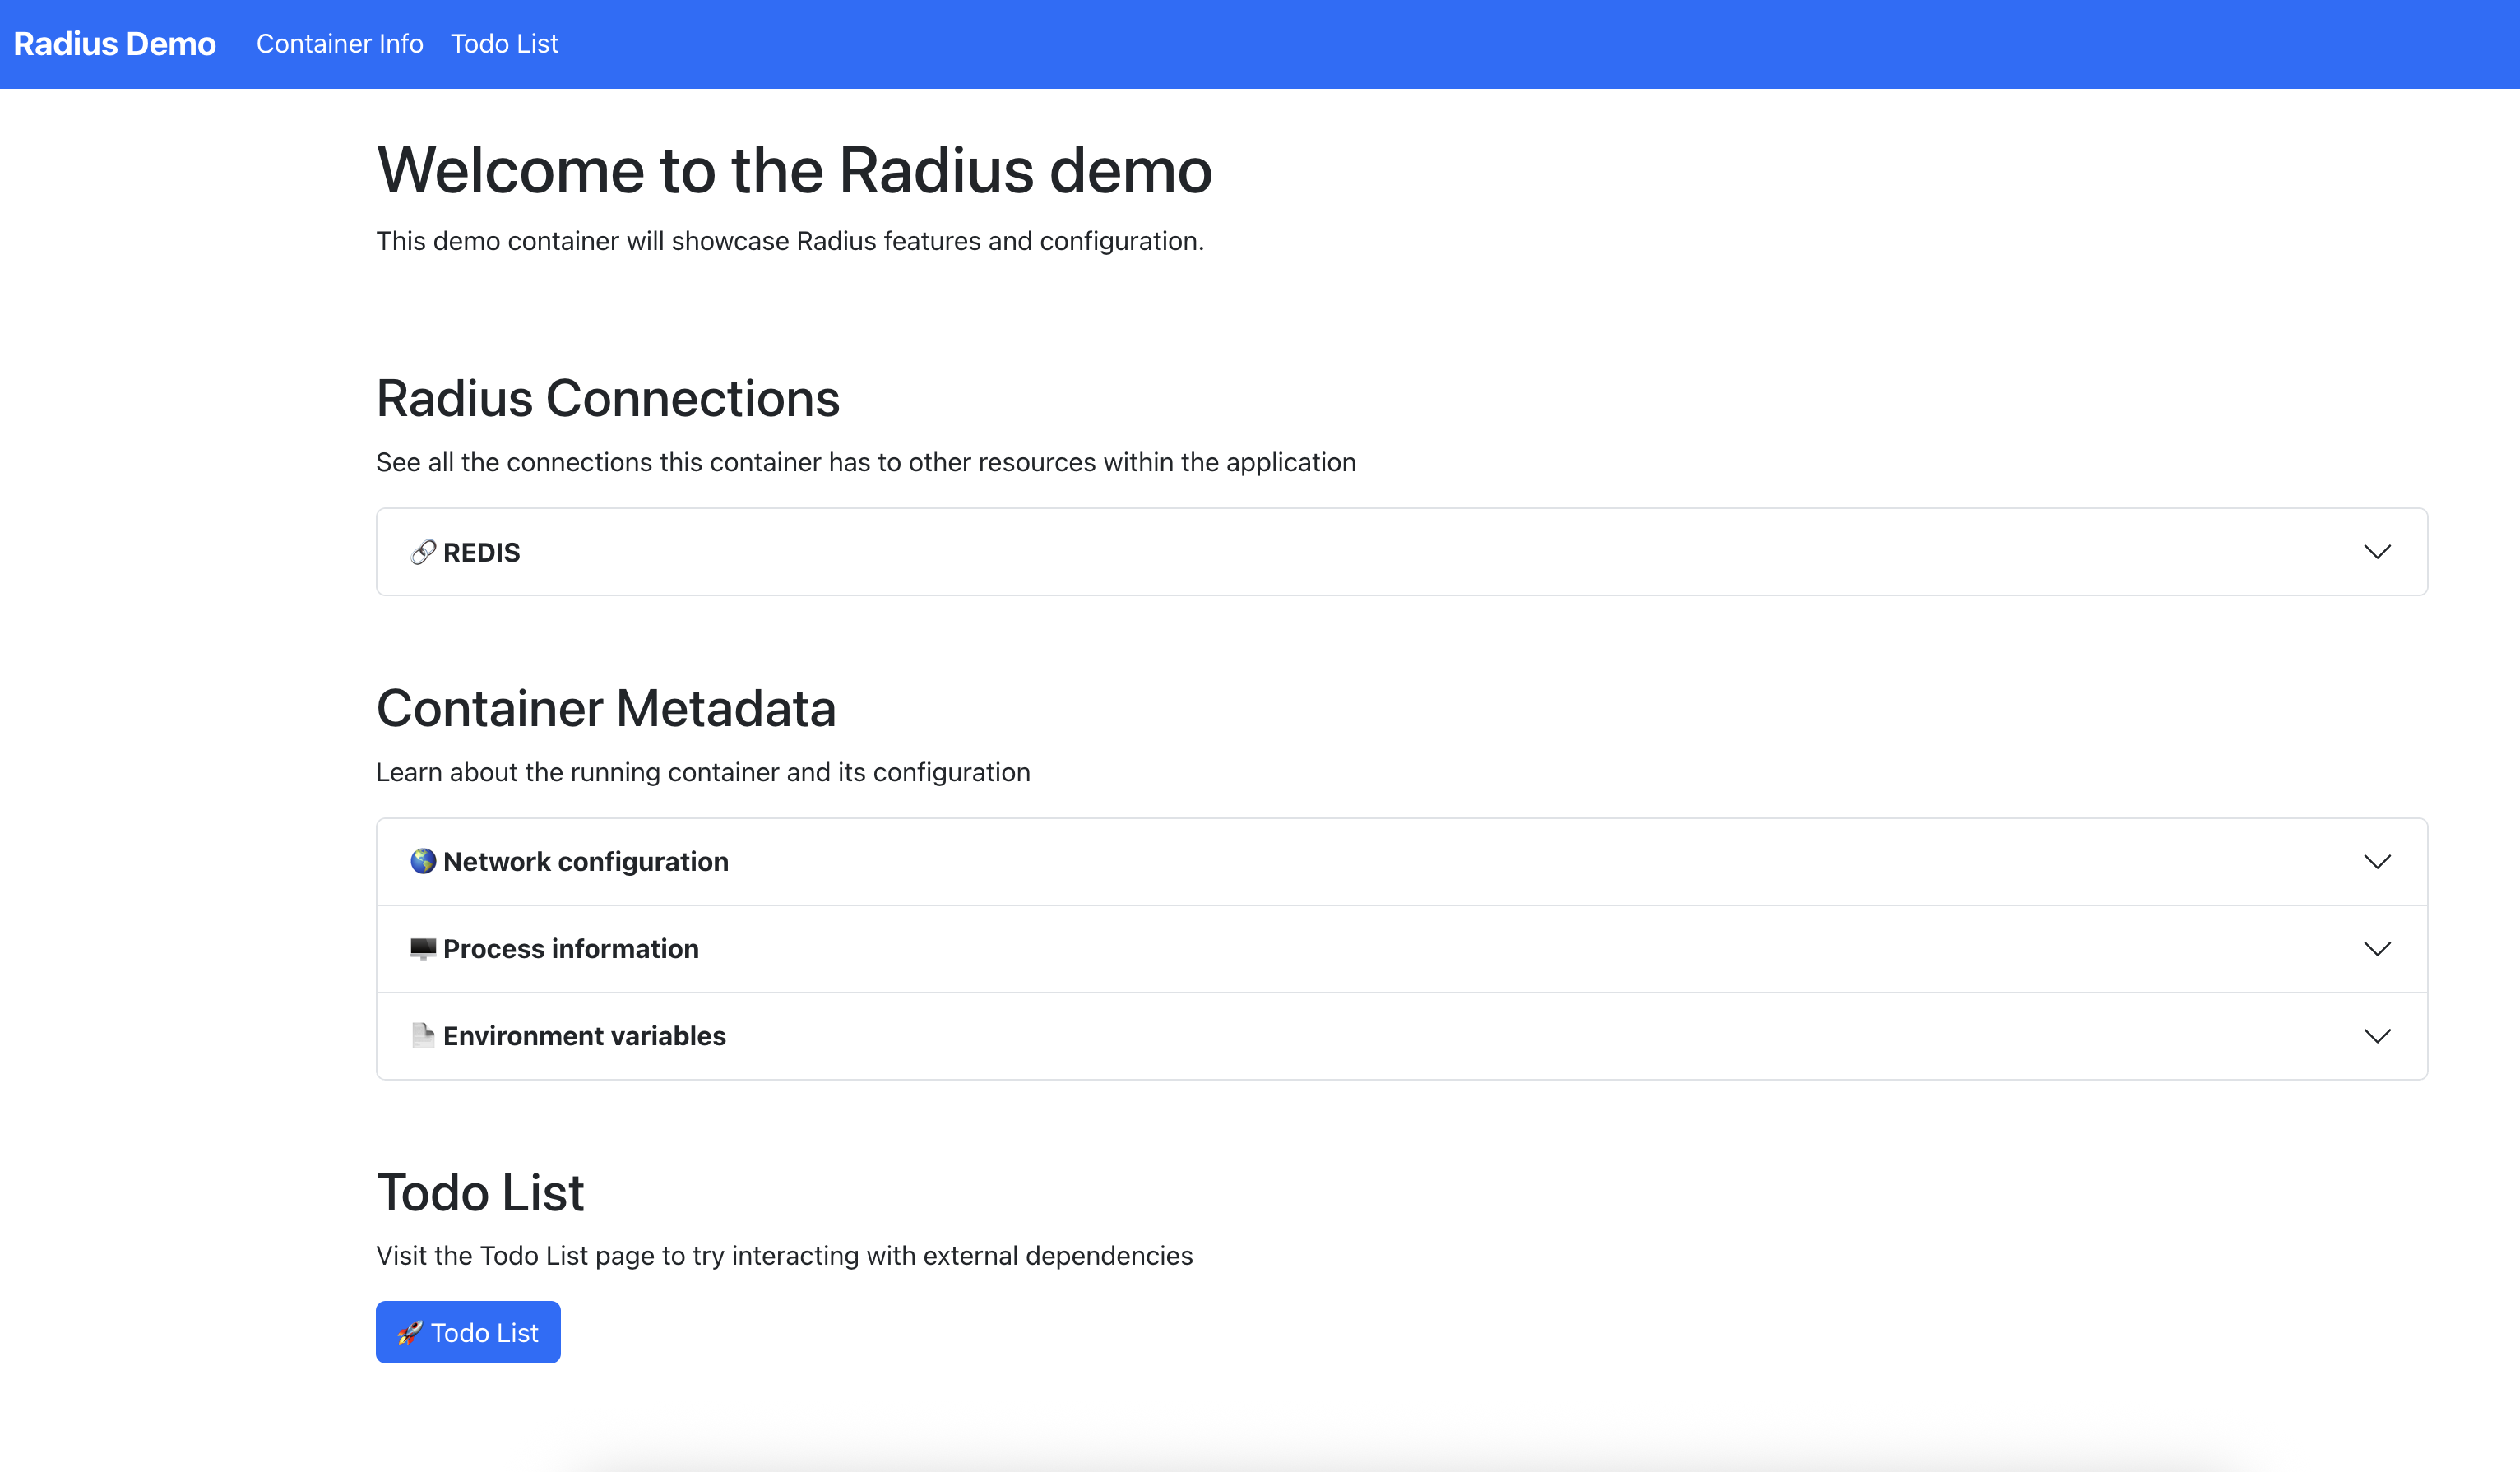Click the Process information label

pyautogui.click(x=570, y=949)
